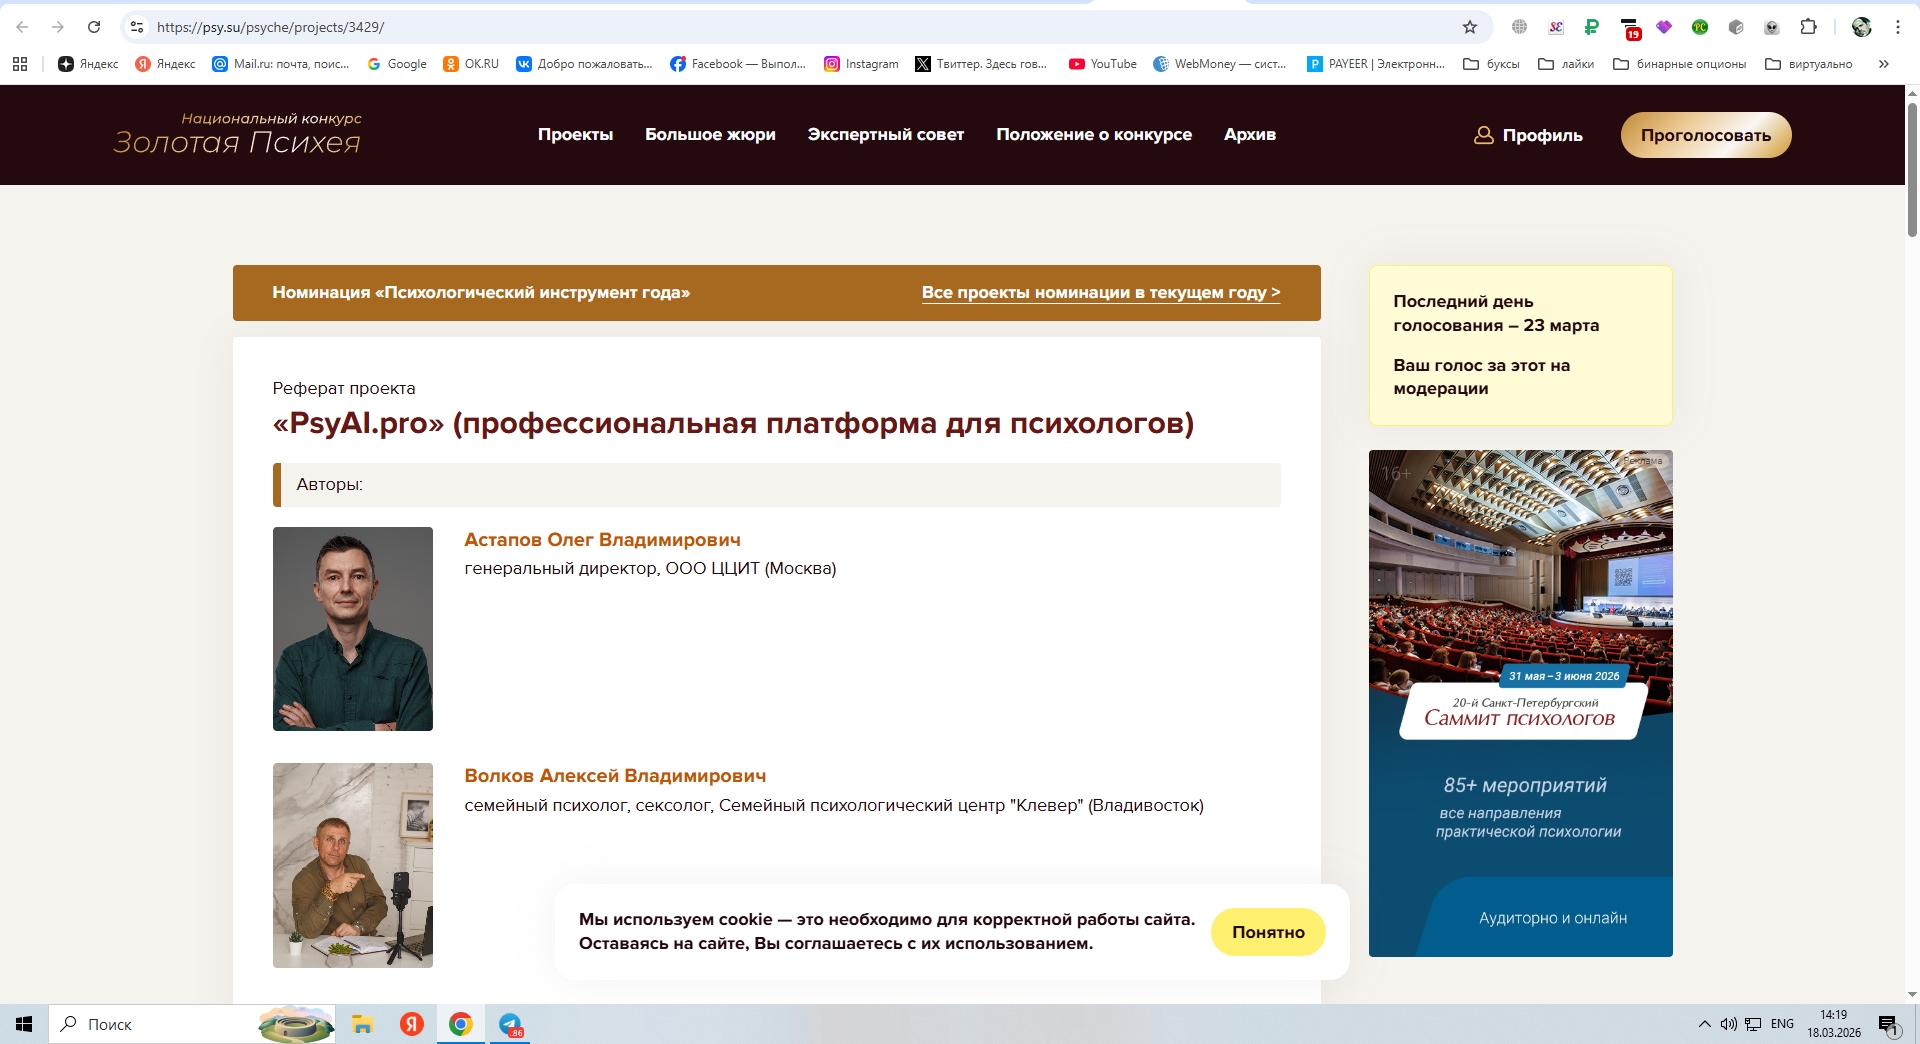This screenshot has width=1920, height=1044.
Task: Bookmark this page with the star icon
Action: pos(1470,27)
